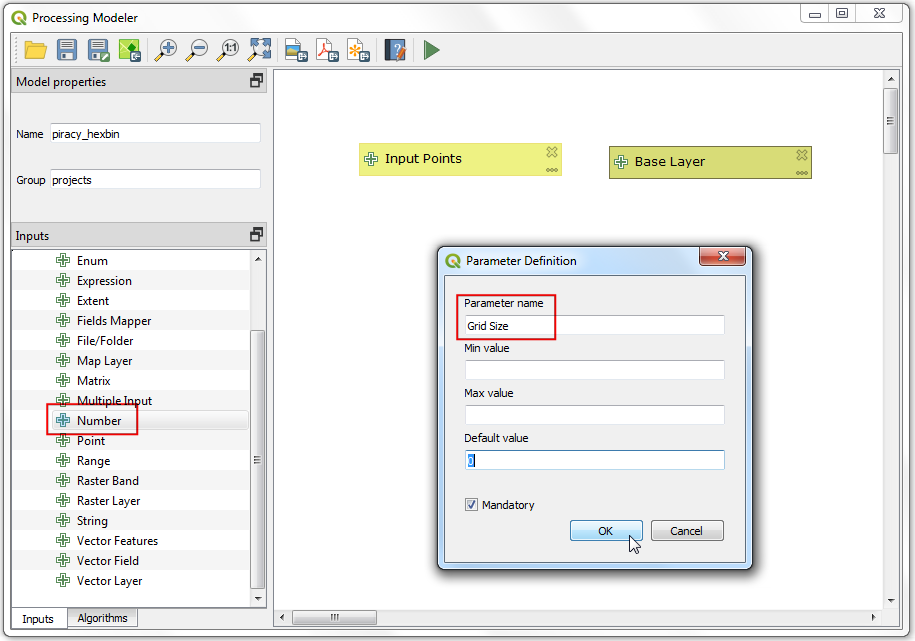
Task: Delete the Input Points node
Action: (551, 152)
